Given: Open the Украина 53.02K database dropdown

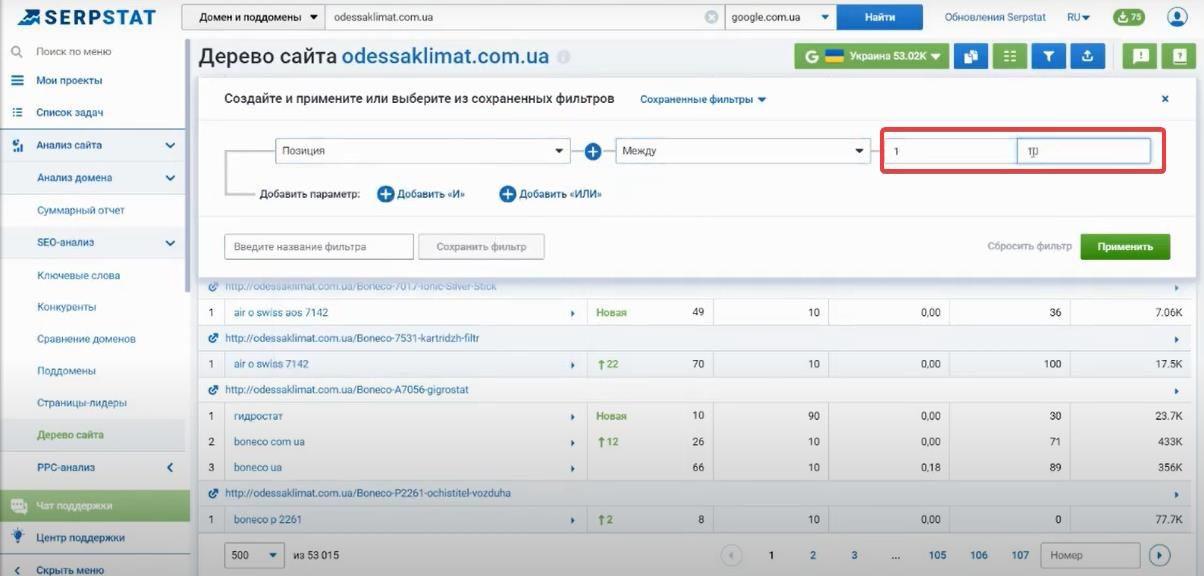Looking at the screenshot, I should tap(871, 57).
